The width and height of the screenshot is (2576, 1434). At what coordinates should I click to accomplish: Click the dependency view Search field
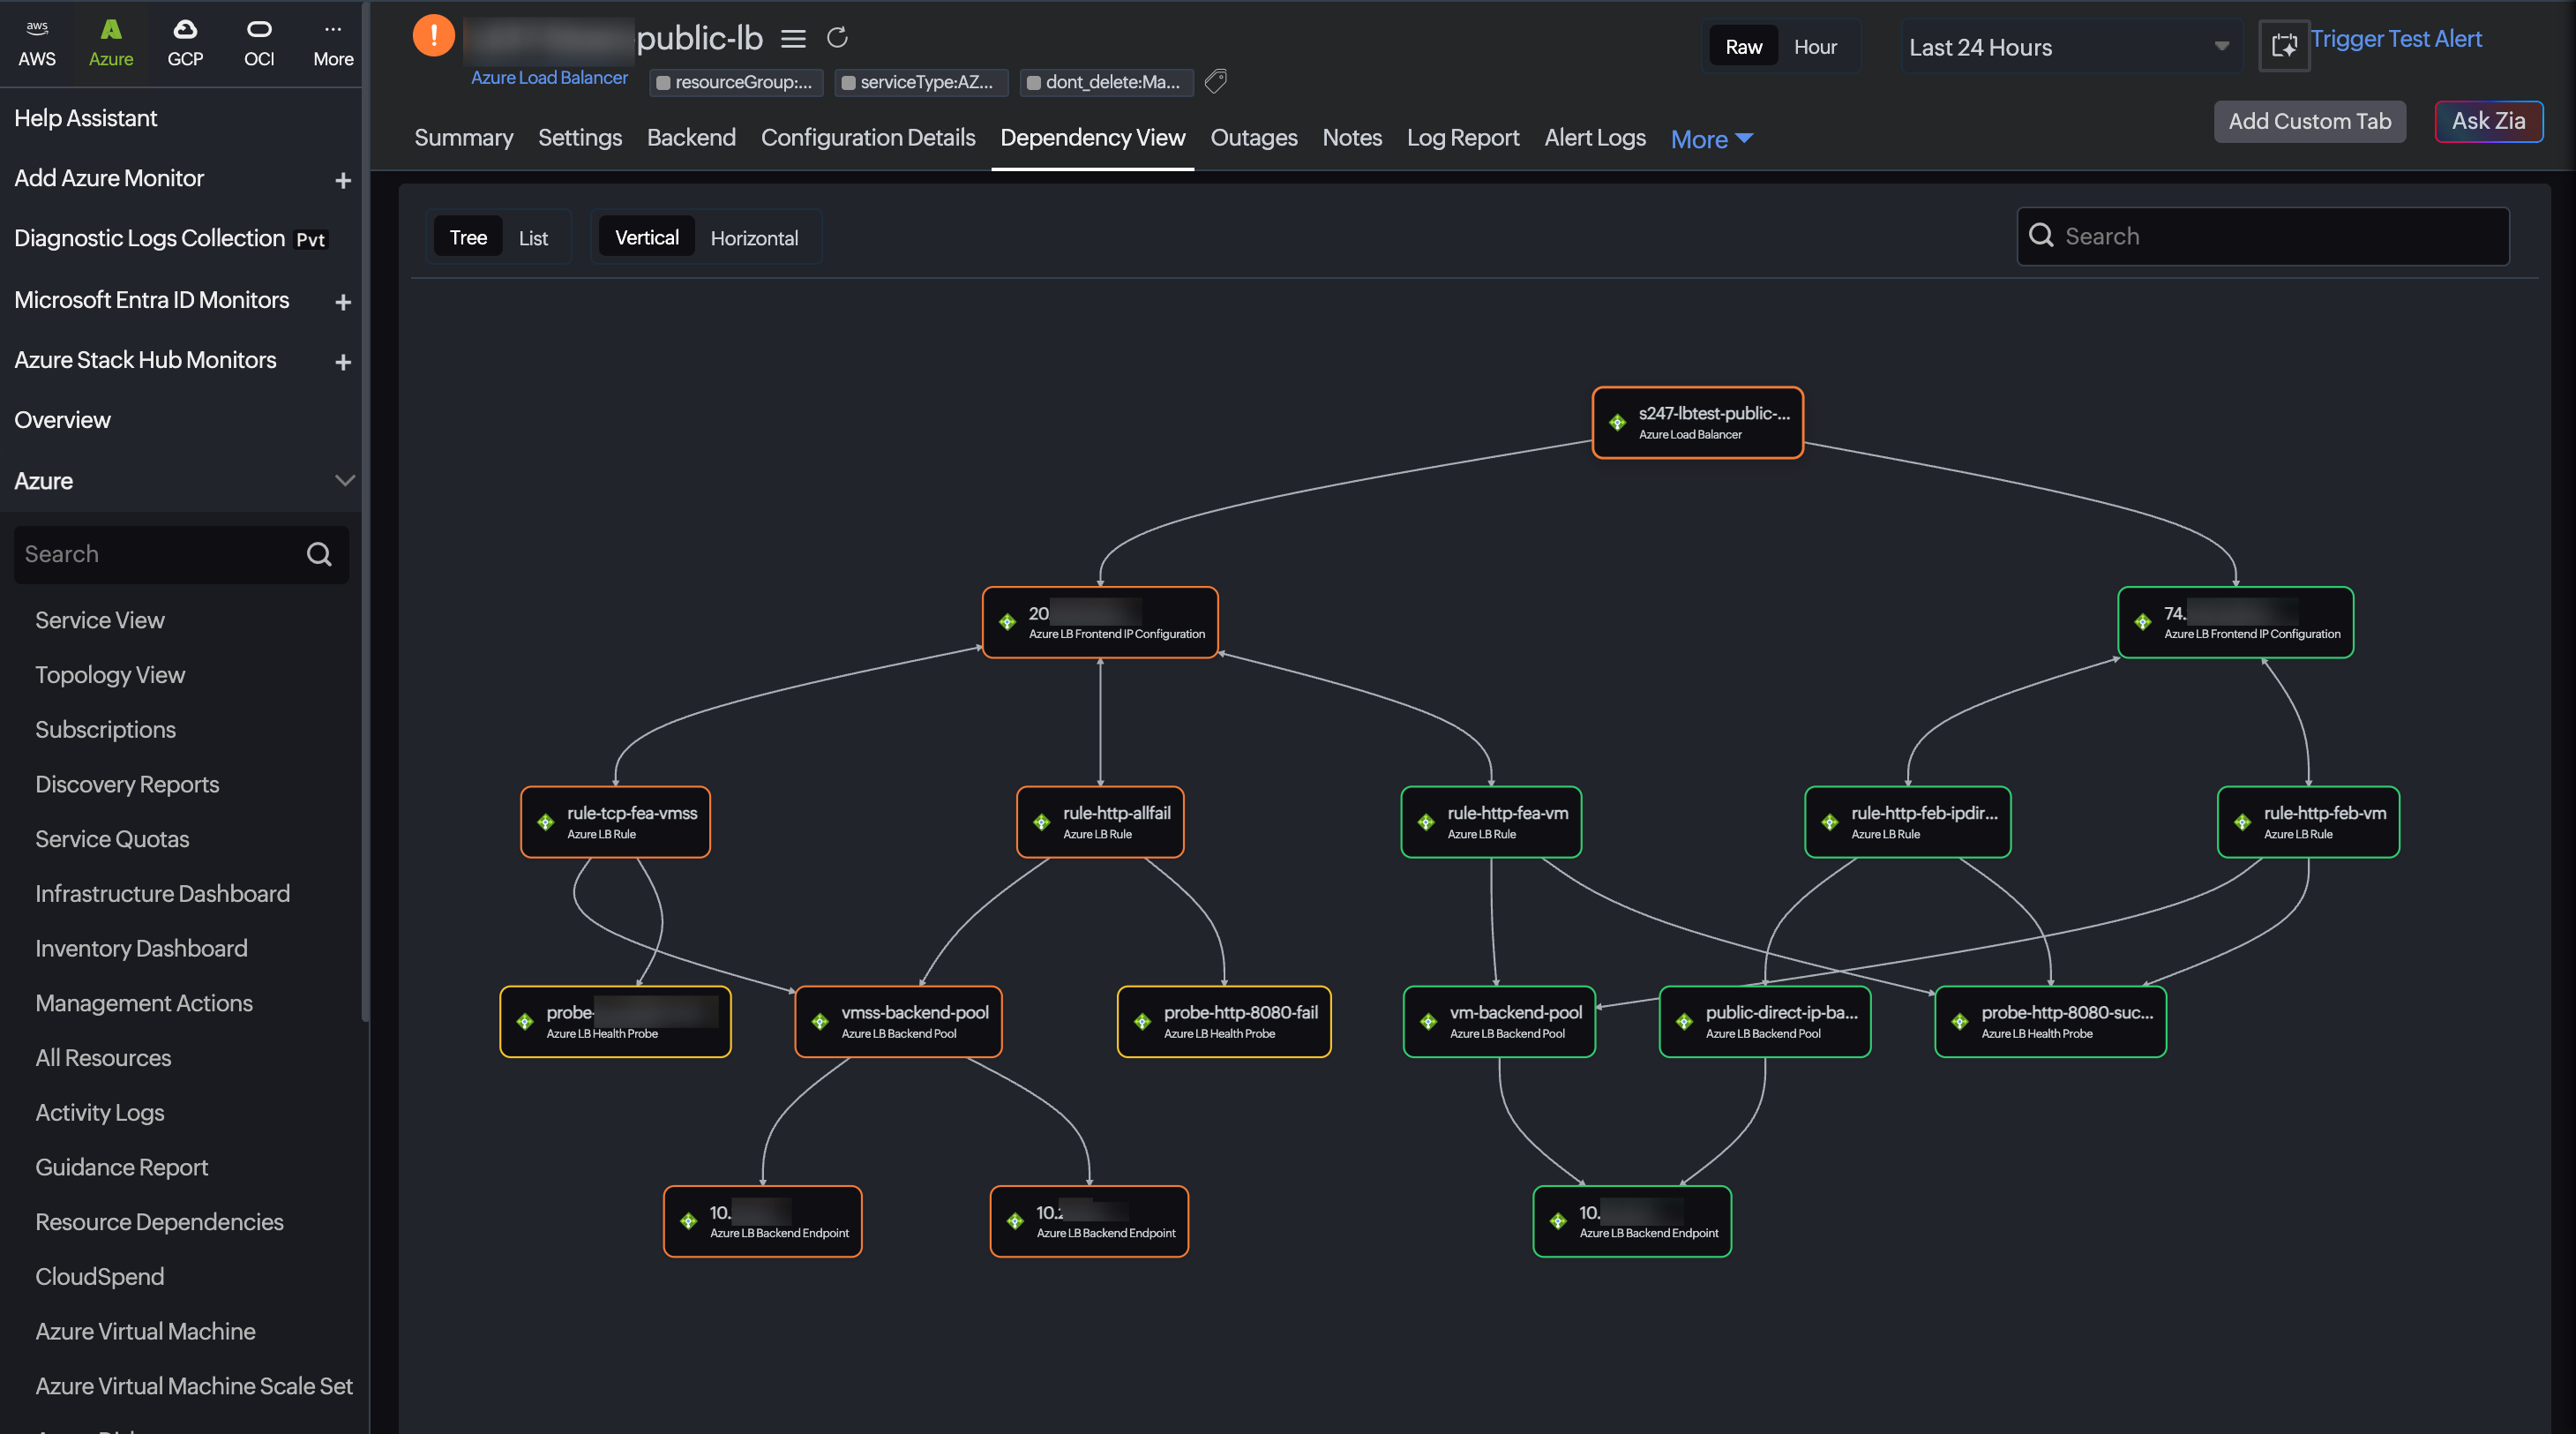[x=2263, y=236]
